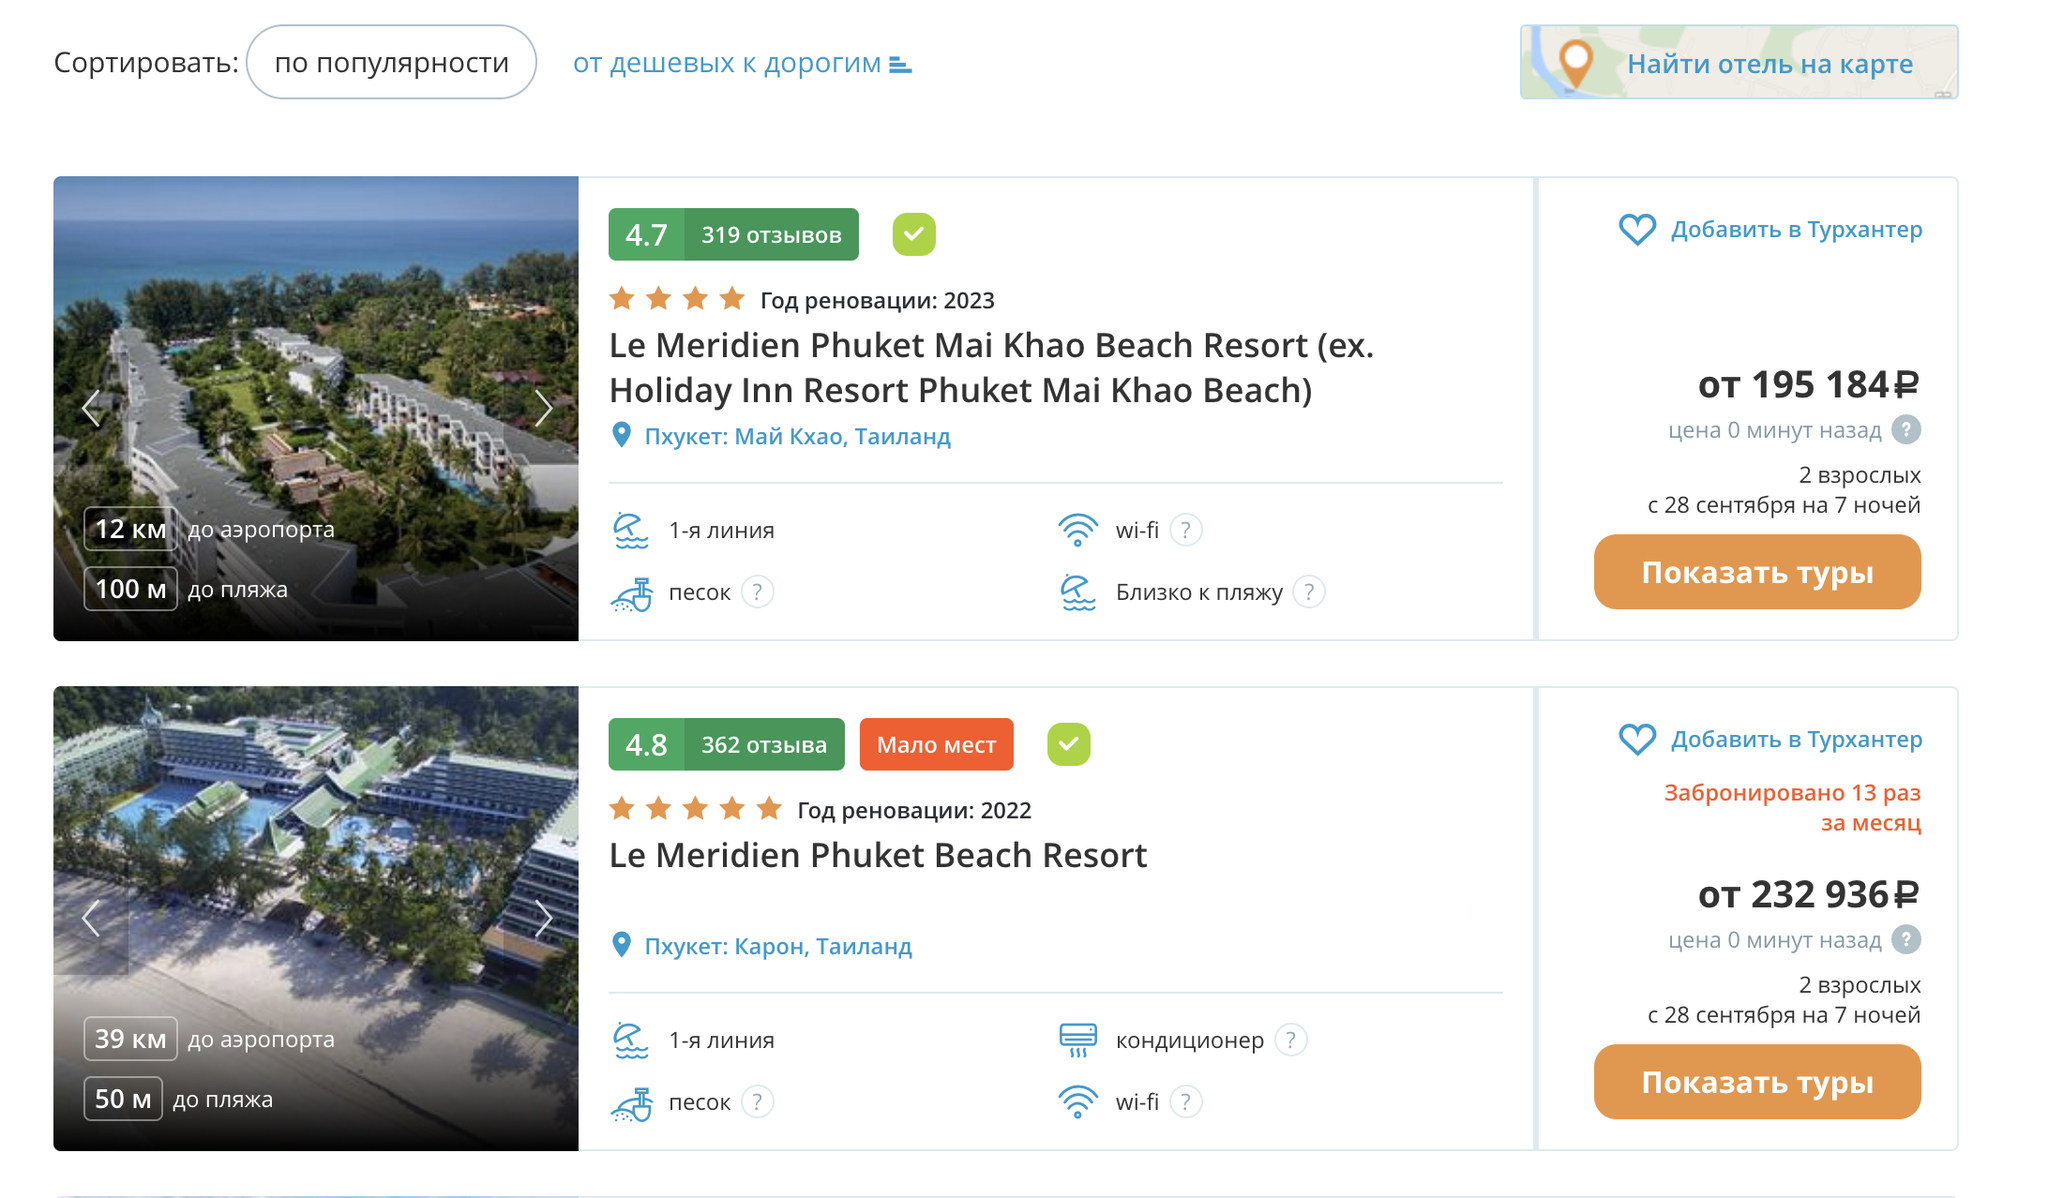Click the five-star rating of second hotel
This screenshot has height=1198, width=2048.
(695, 808)
